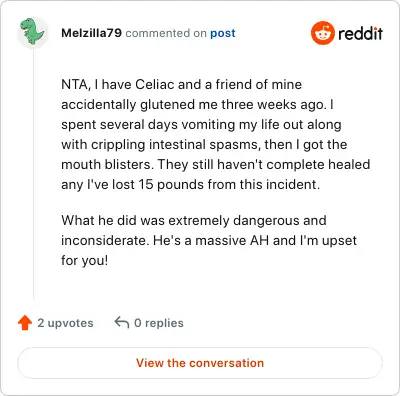
Task: Upvote with the orange arrow icon
Action: [x=25, y=323]
